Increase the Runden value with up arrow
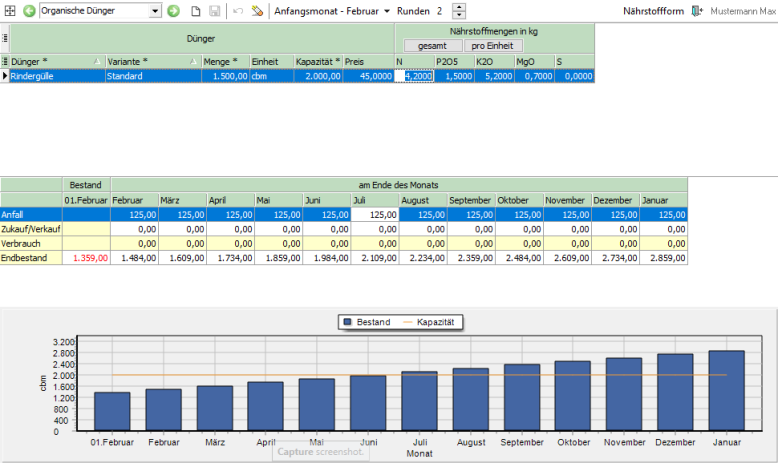This screenshot has height=463, width=778. tap(459, 7)
